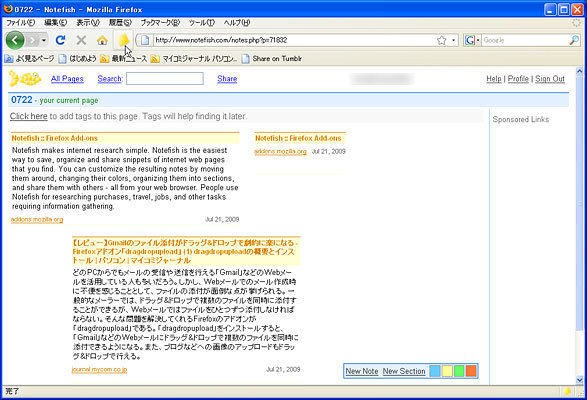Open the よく見るページ bookmark
This screenshot has width=587, height=400.
[x=29, y=59]
